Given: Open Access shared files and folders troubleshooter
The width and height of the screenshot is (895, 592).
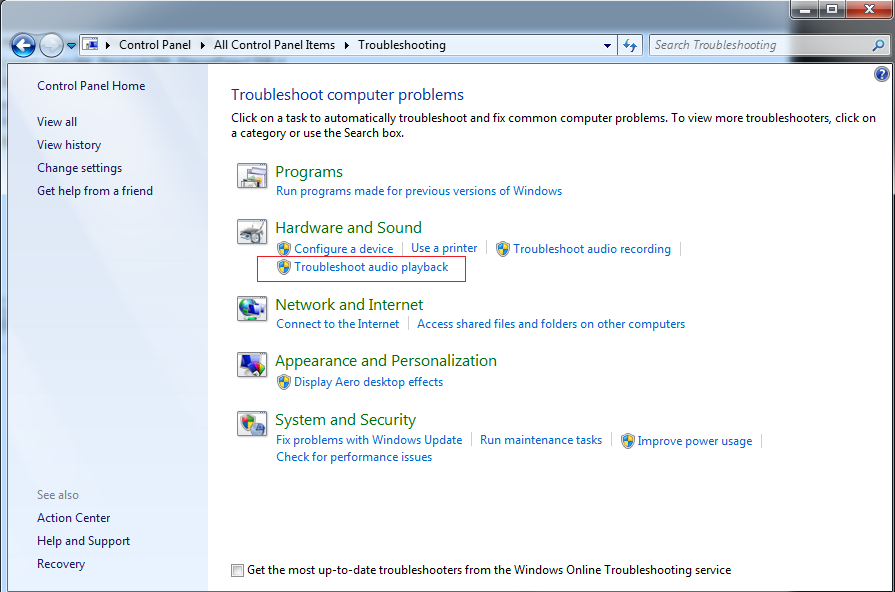Looking at the screenshot, I should point(551,324).
